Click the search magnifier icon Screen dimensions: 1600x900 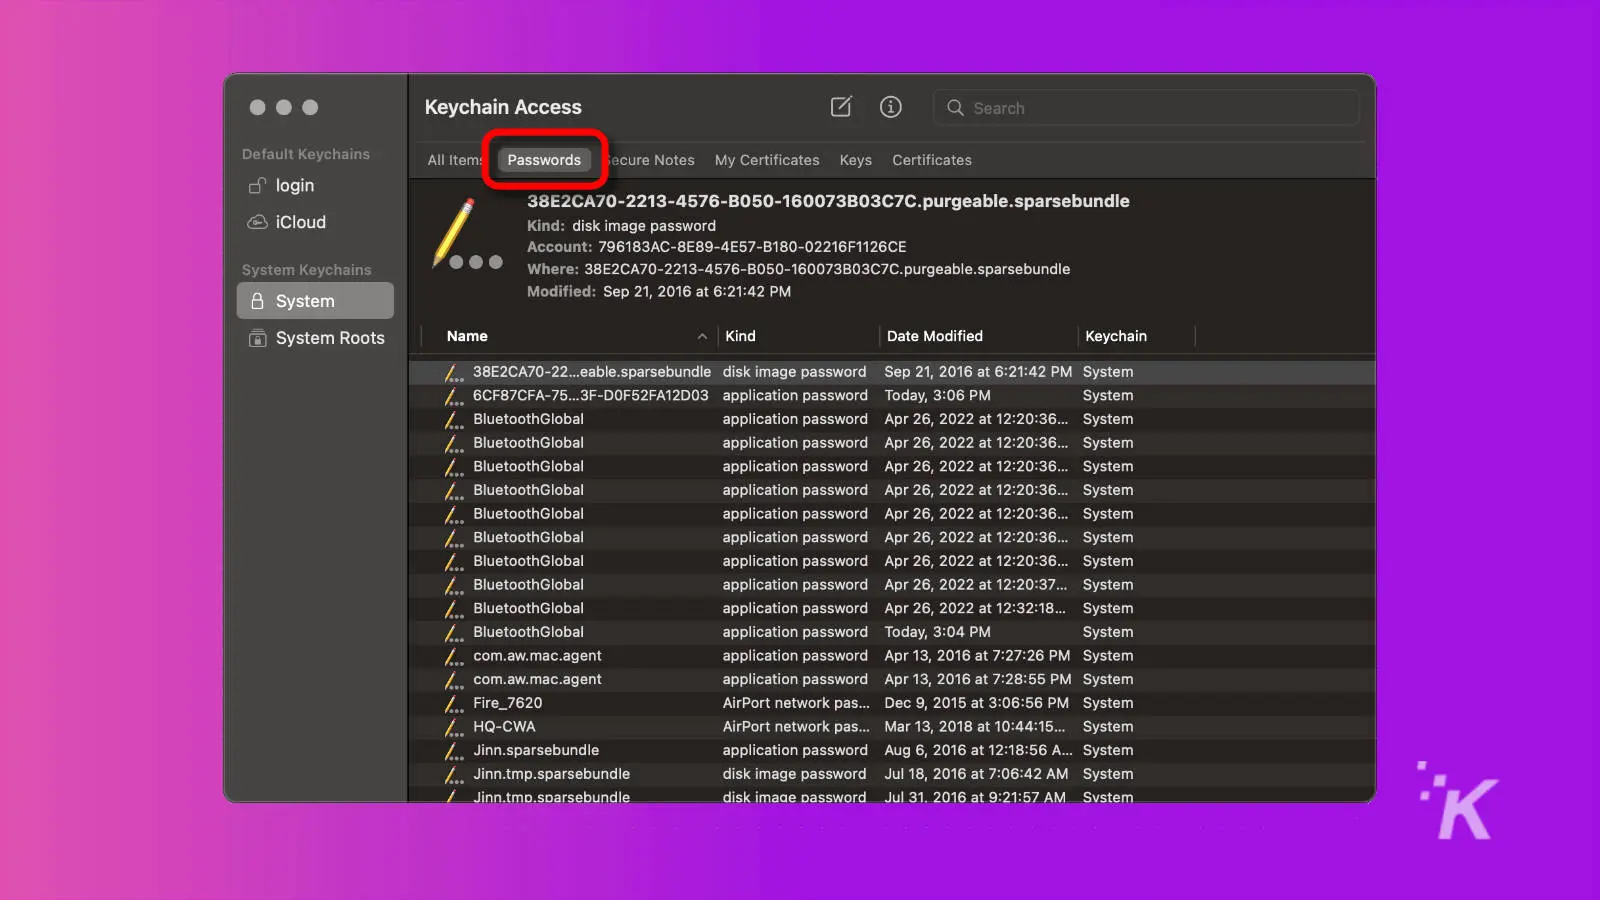pyautogui.click(x=955, y=108)
